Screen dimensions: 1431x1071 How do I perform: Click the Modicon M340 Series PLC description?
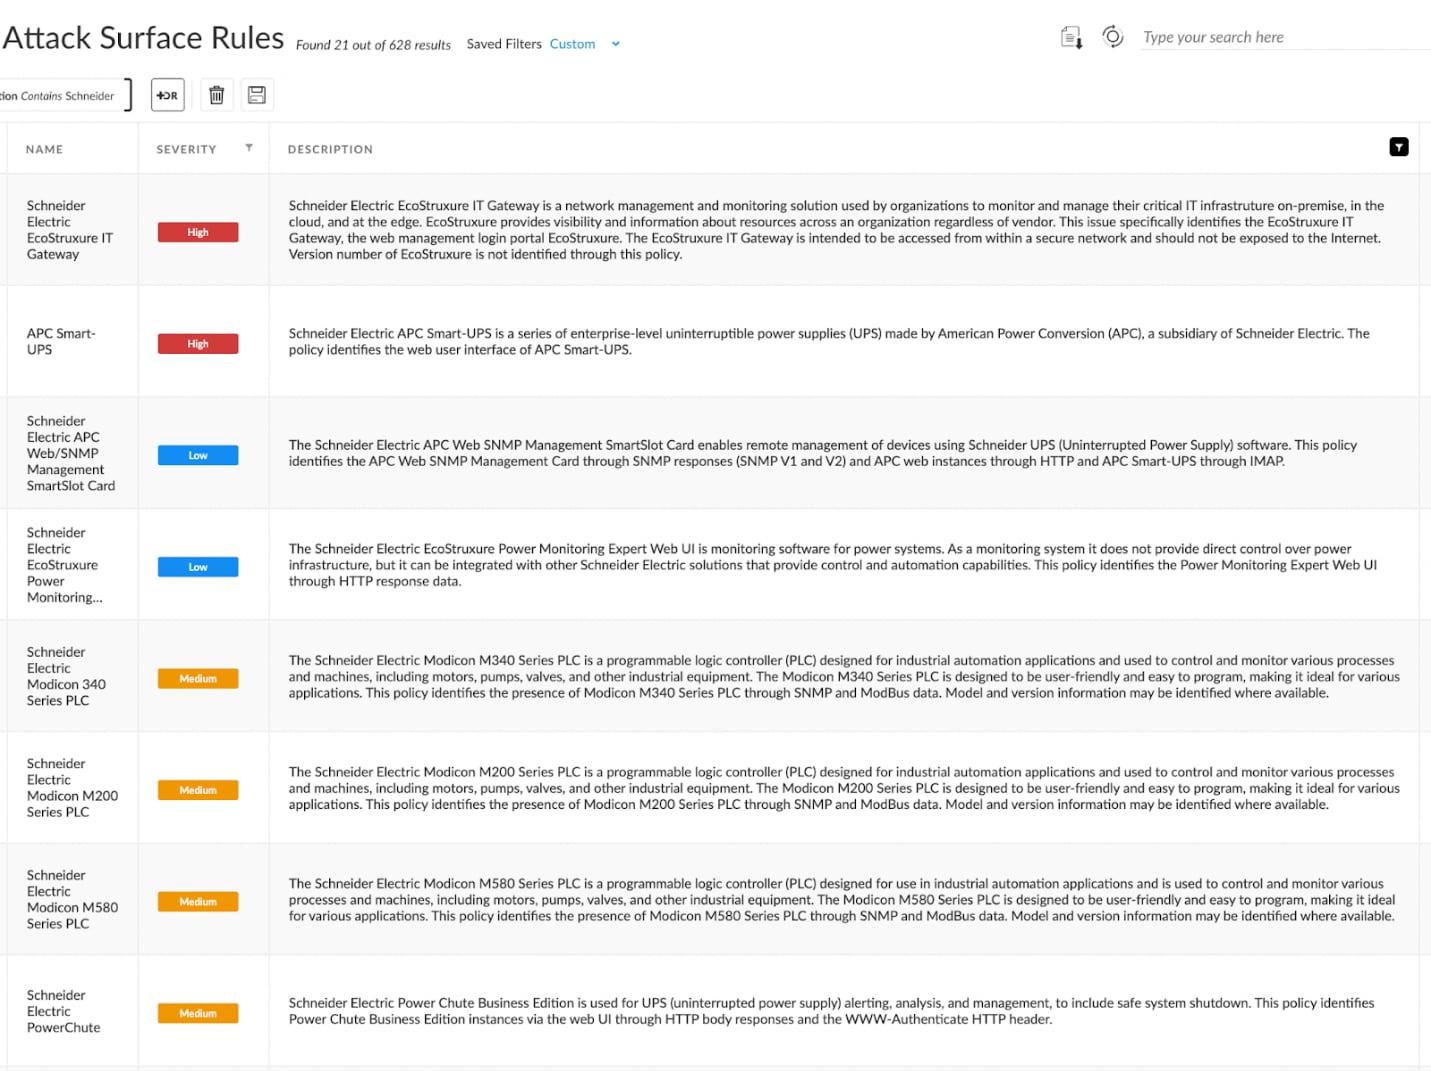844,676
